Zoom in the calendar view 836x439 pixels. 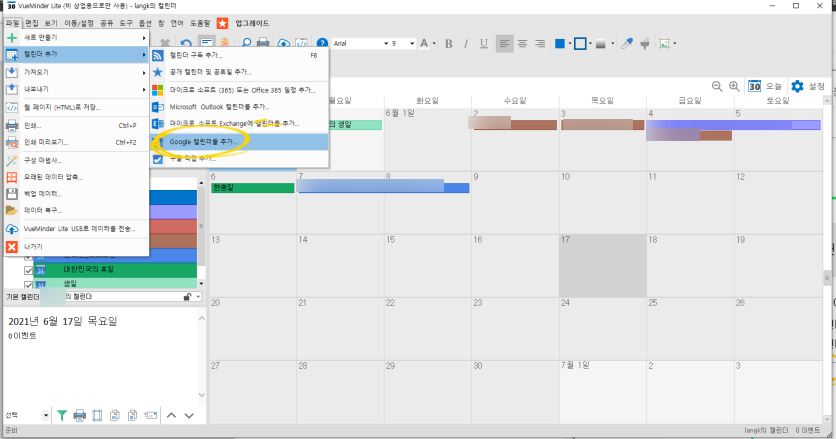coord(734,86)
